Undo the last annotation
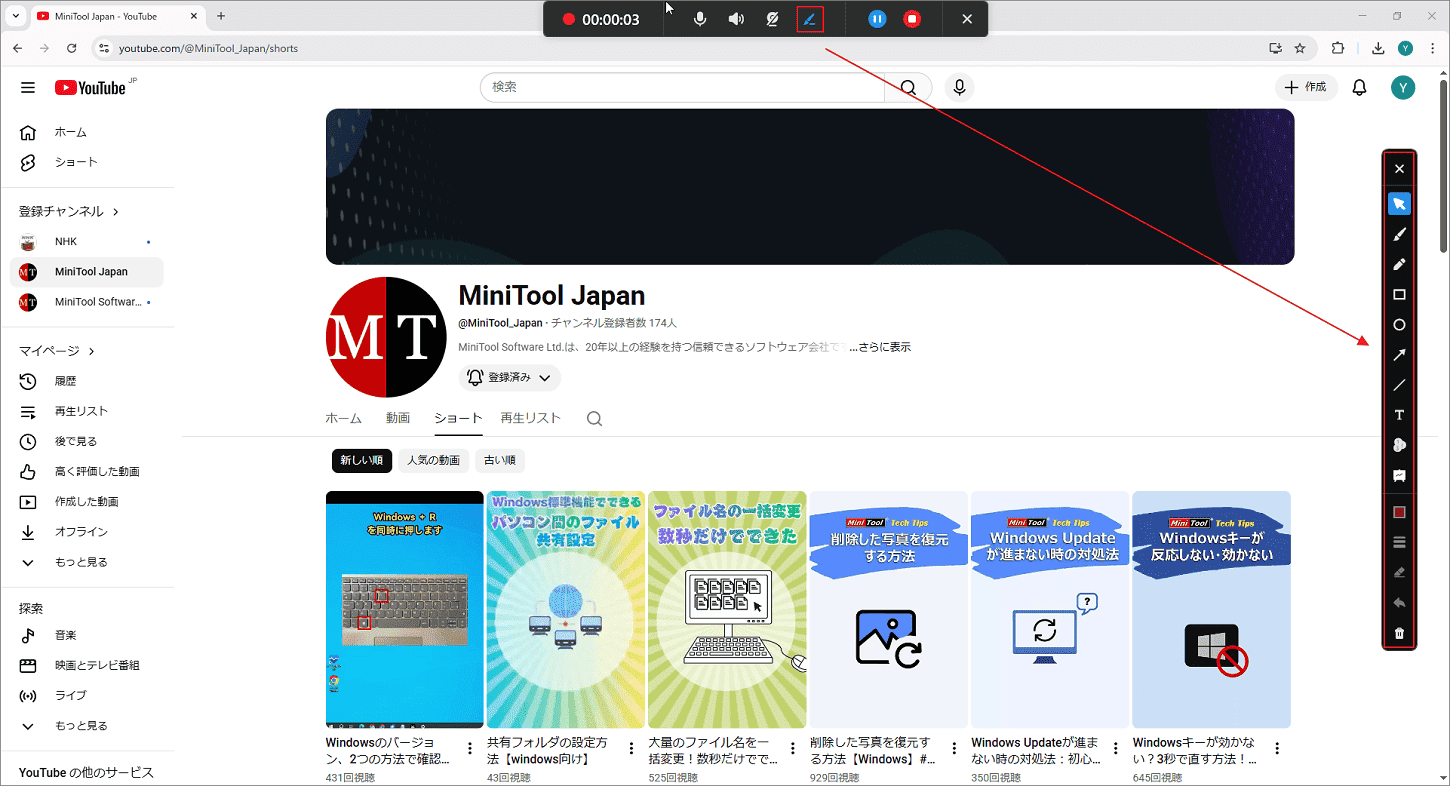Image resolution: width=1450 pixels, height=786 pixels. click(x=1399, y=602)
